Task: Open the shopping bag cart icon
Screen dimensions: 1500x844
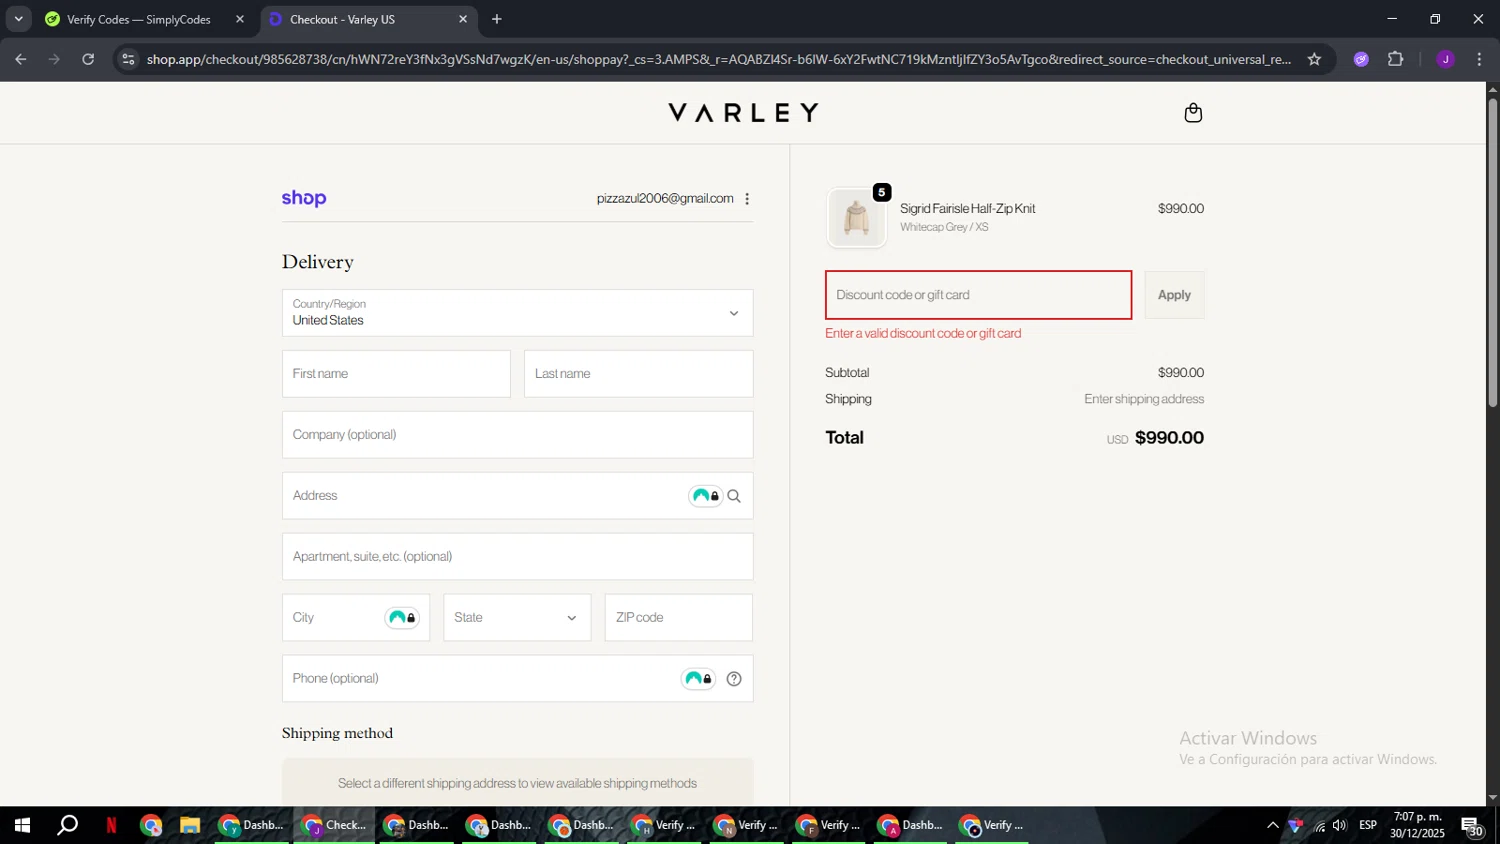Action: click(x=1193, y=113)
